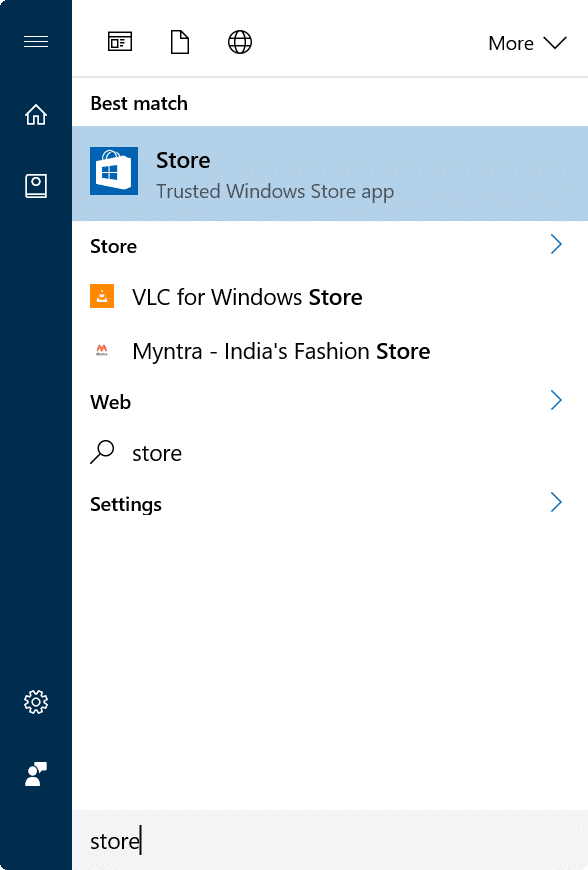This screenshot has height=870, width=588.
Task: Open Settings gear icon in the sidebar
Action: 36,702
